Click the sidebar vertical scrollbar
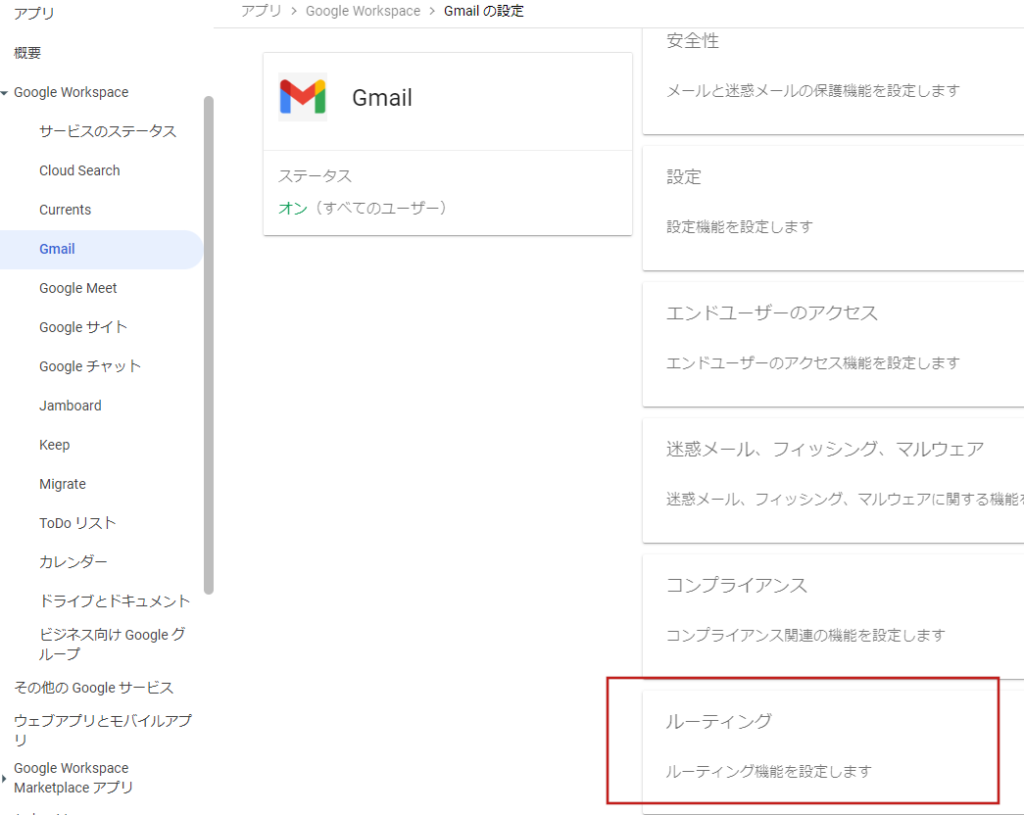Screen dimensions: 1024x815 (x=208, y=345)
